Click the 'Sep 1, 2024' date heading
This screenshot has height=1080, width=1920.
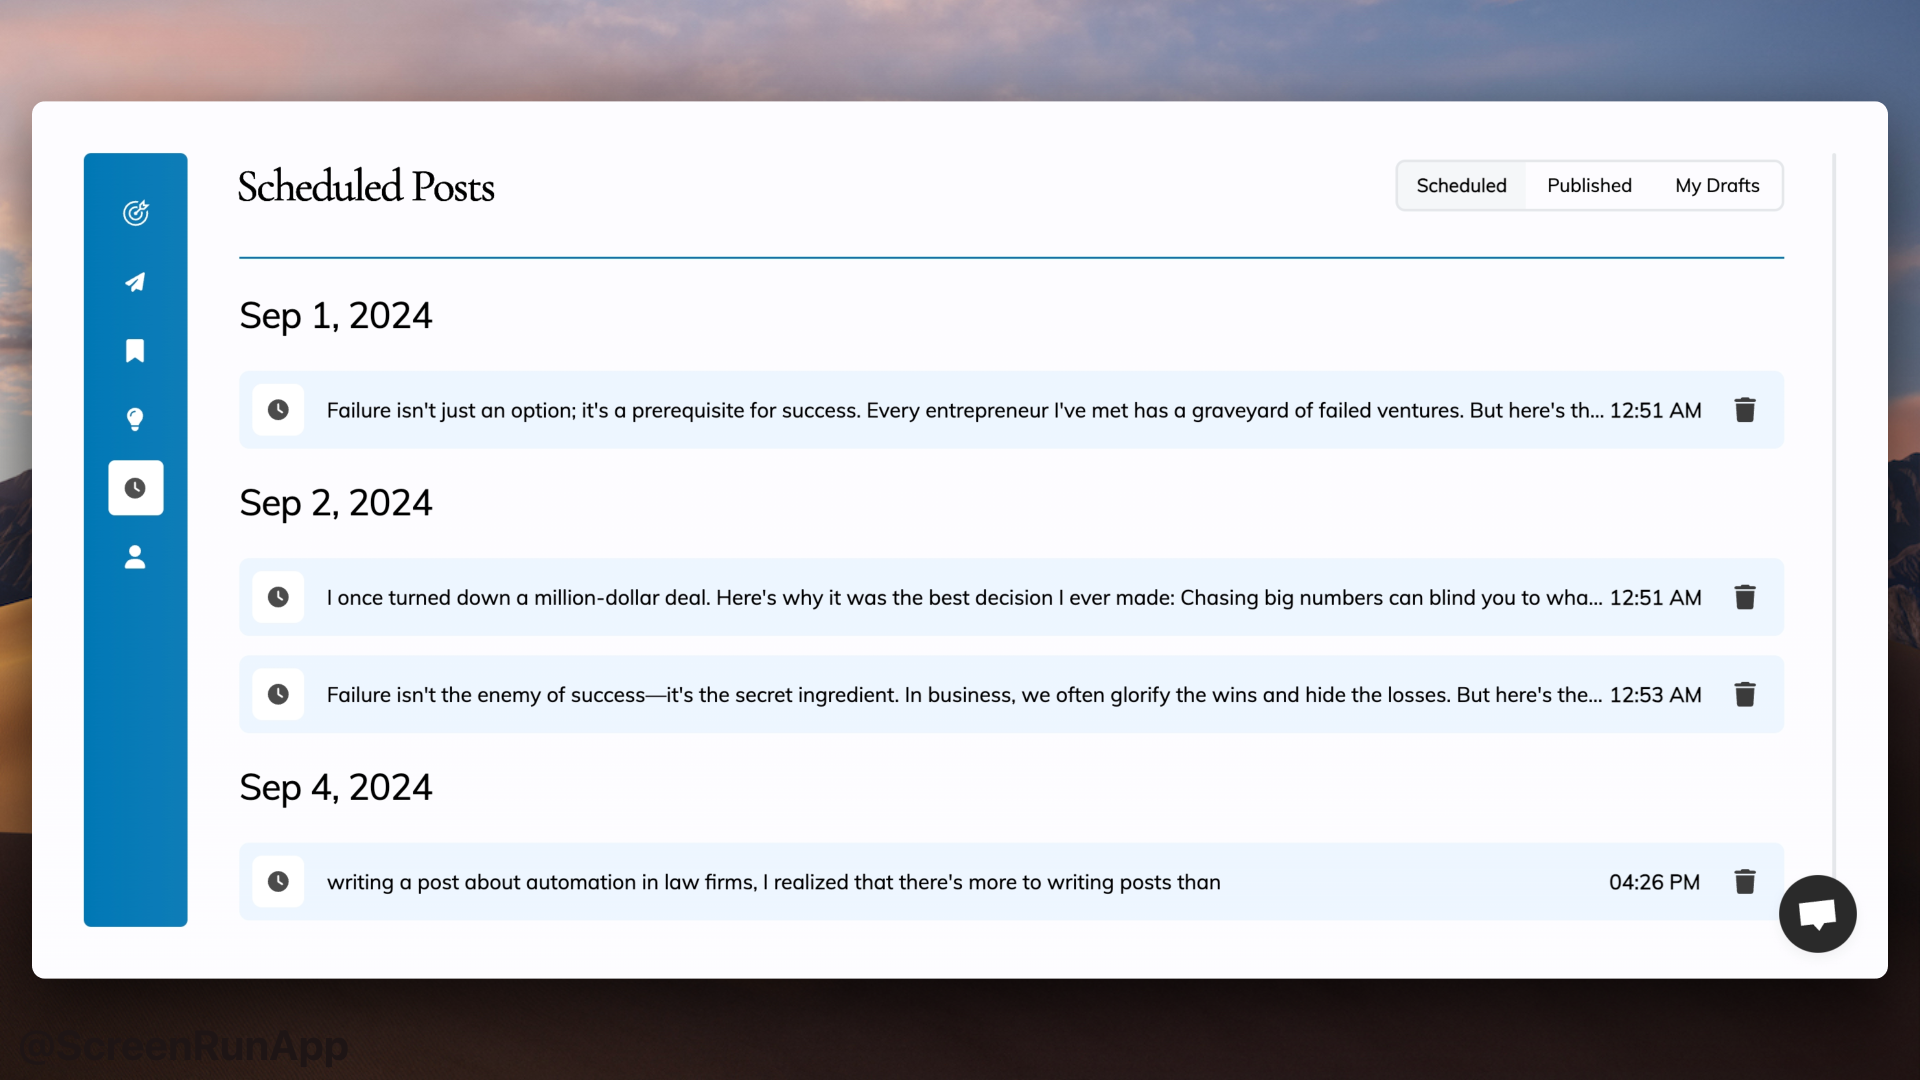(336, 316)
